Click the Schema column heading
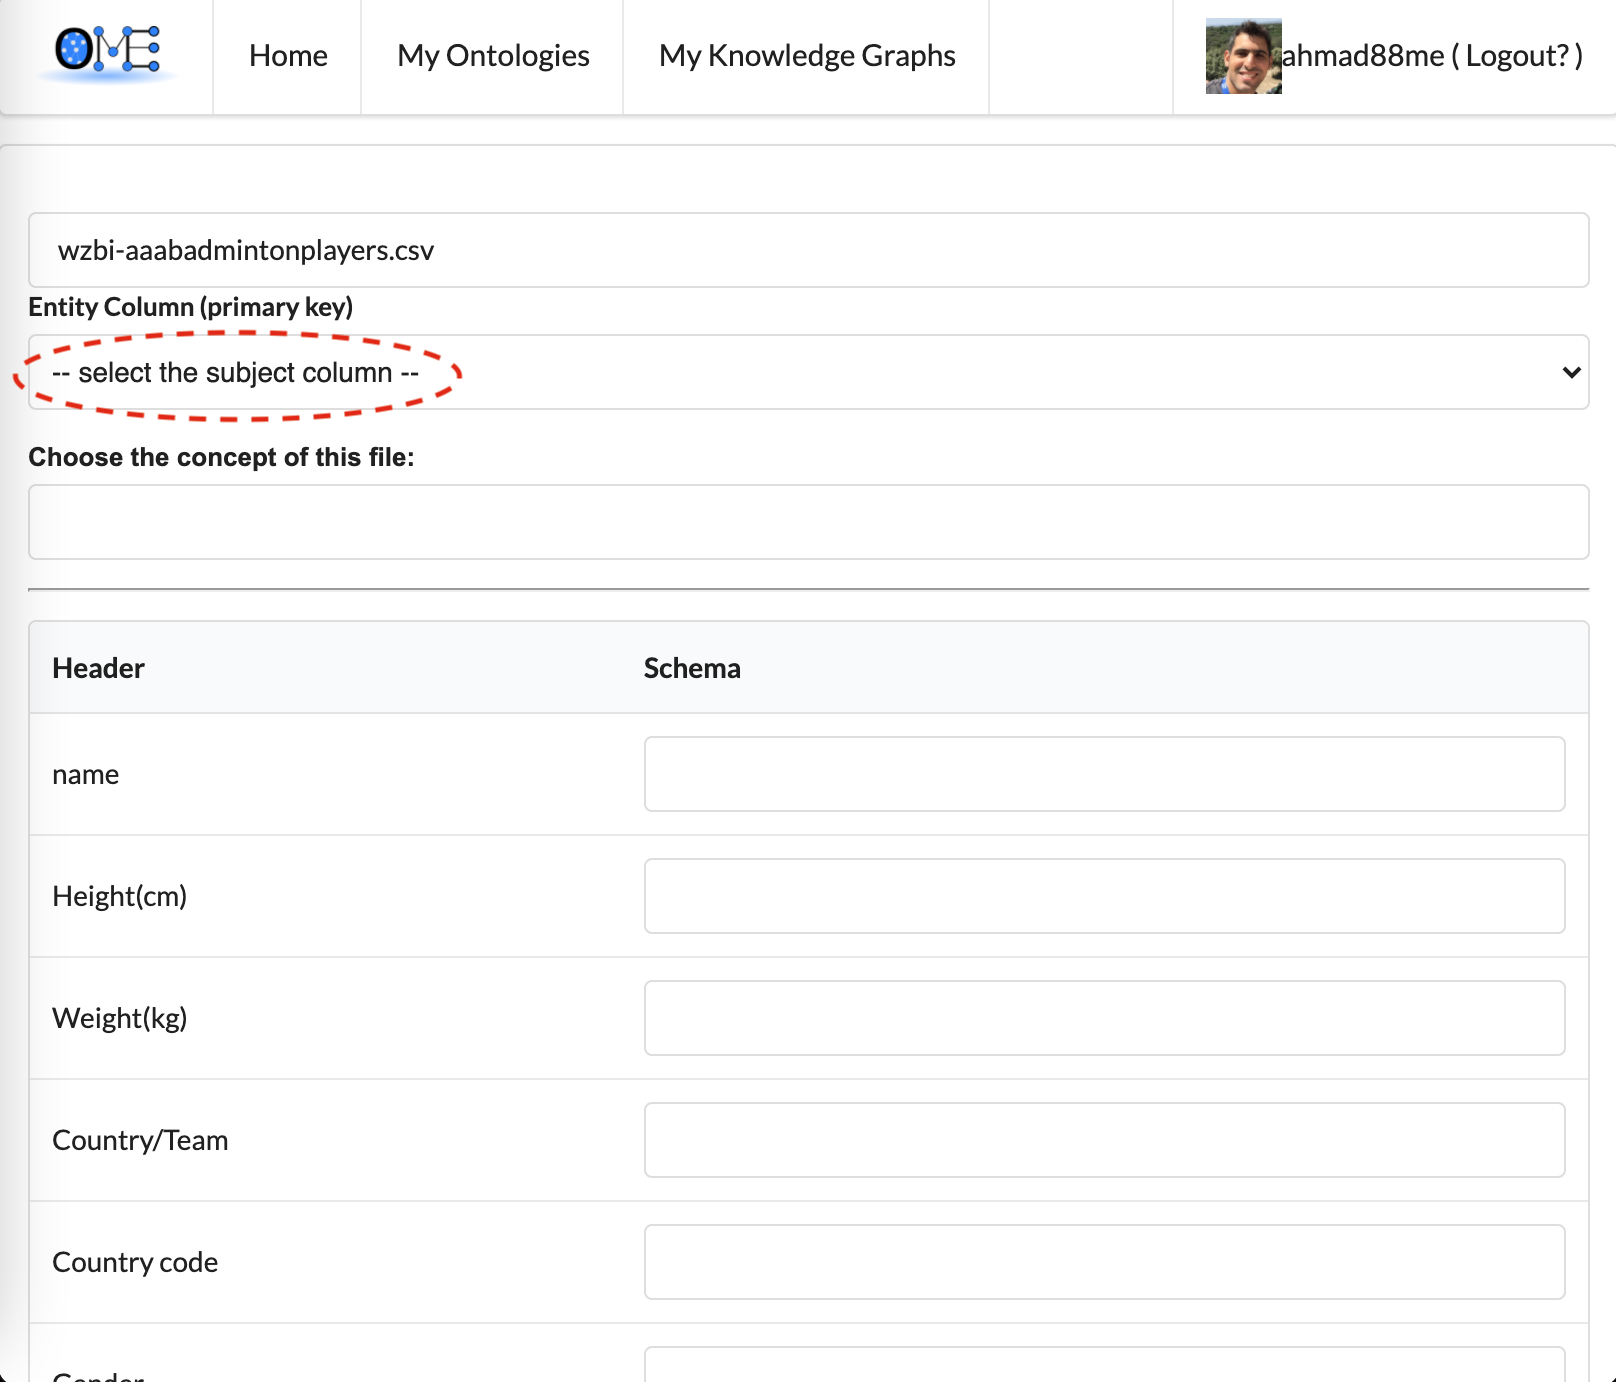1616x1382 pixels. pyautogui.click(x=692, y=668)
